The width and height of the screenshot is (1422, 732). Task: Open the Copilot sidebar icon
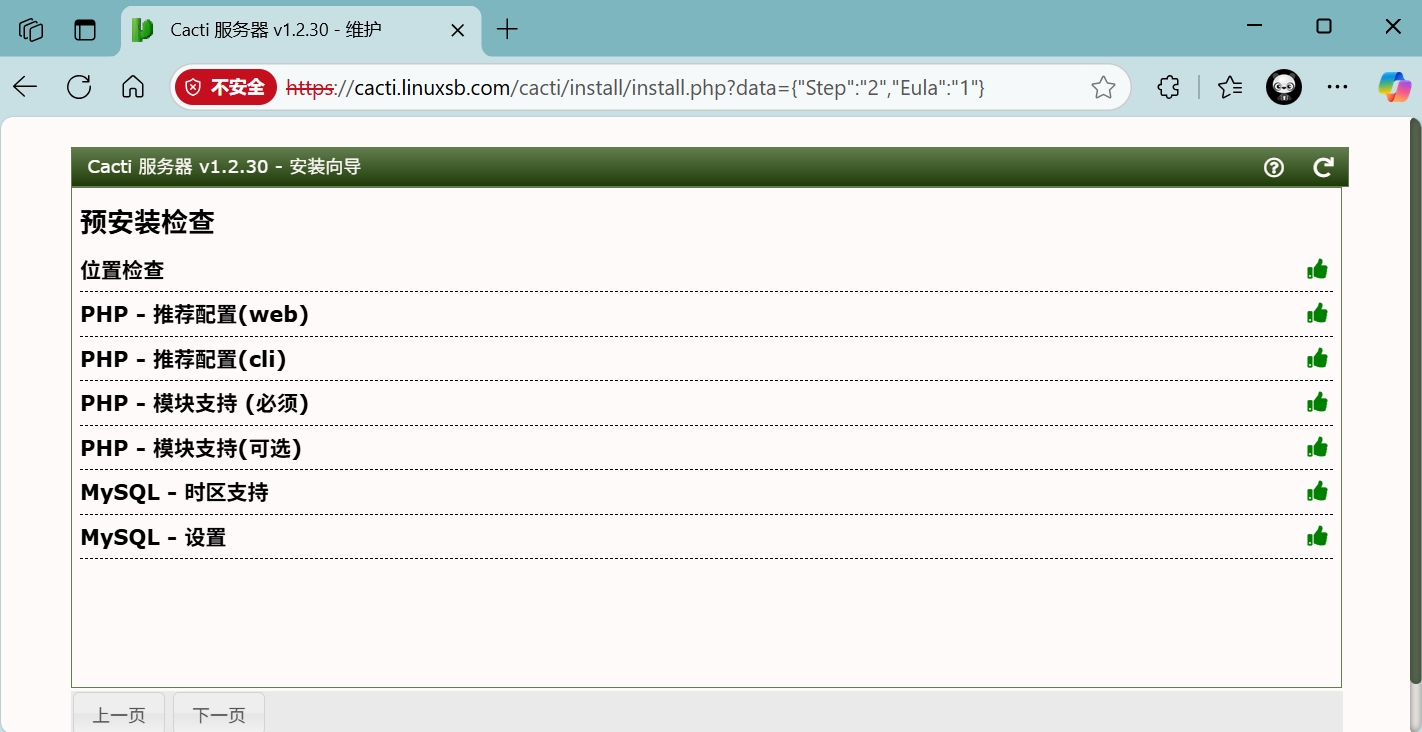(x=1394, y=87)
